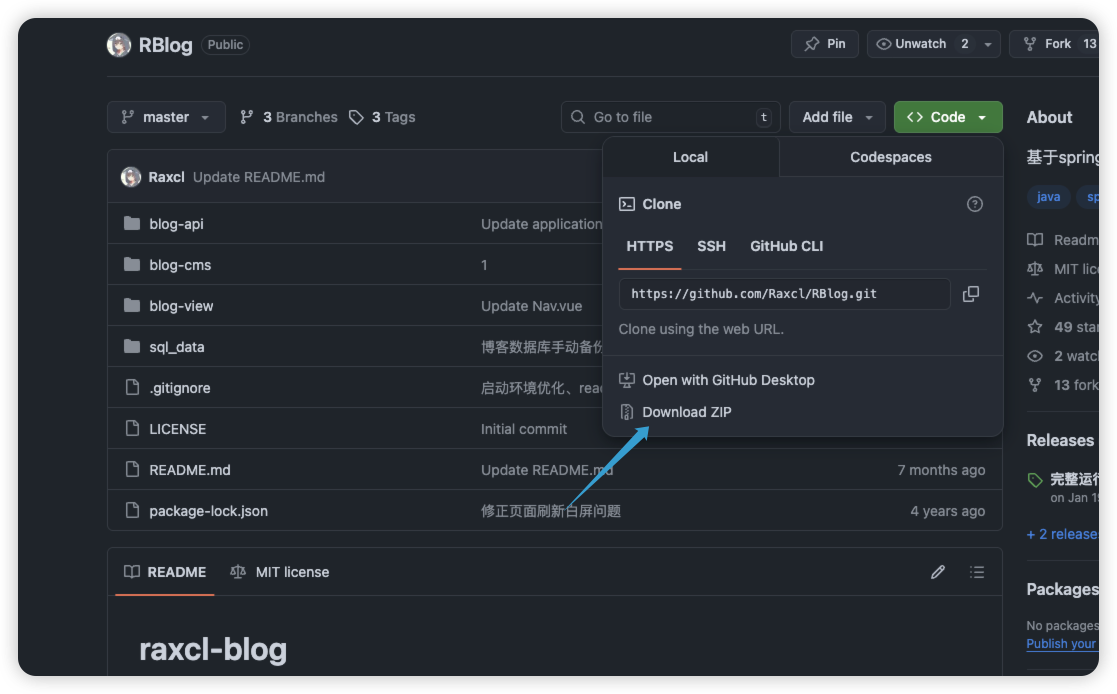View the 3 Branches link
The height and width of the screenshot is (694, 1117).
289,117
